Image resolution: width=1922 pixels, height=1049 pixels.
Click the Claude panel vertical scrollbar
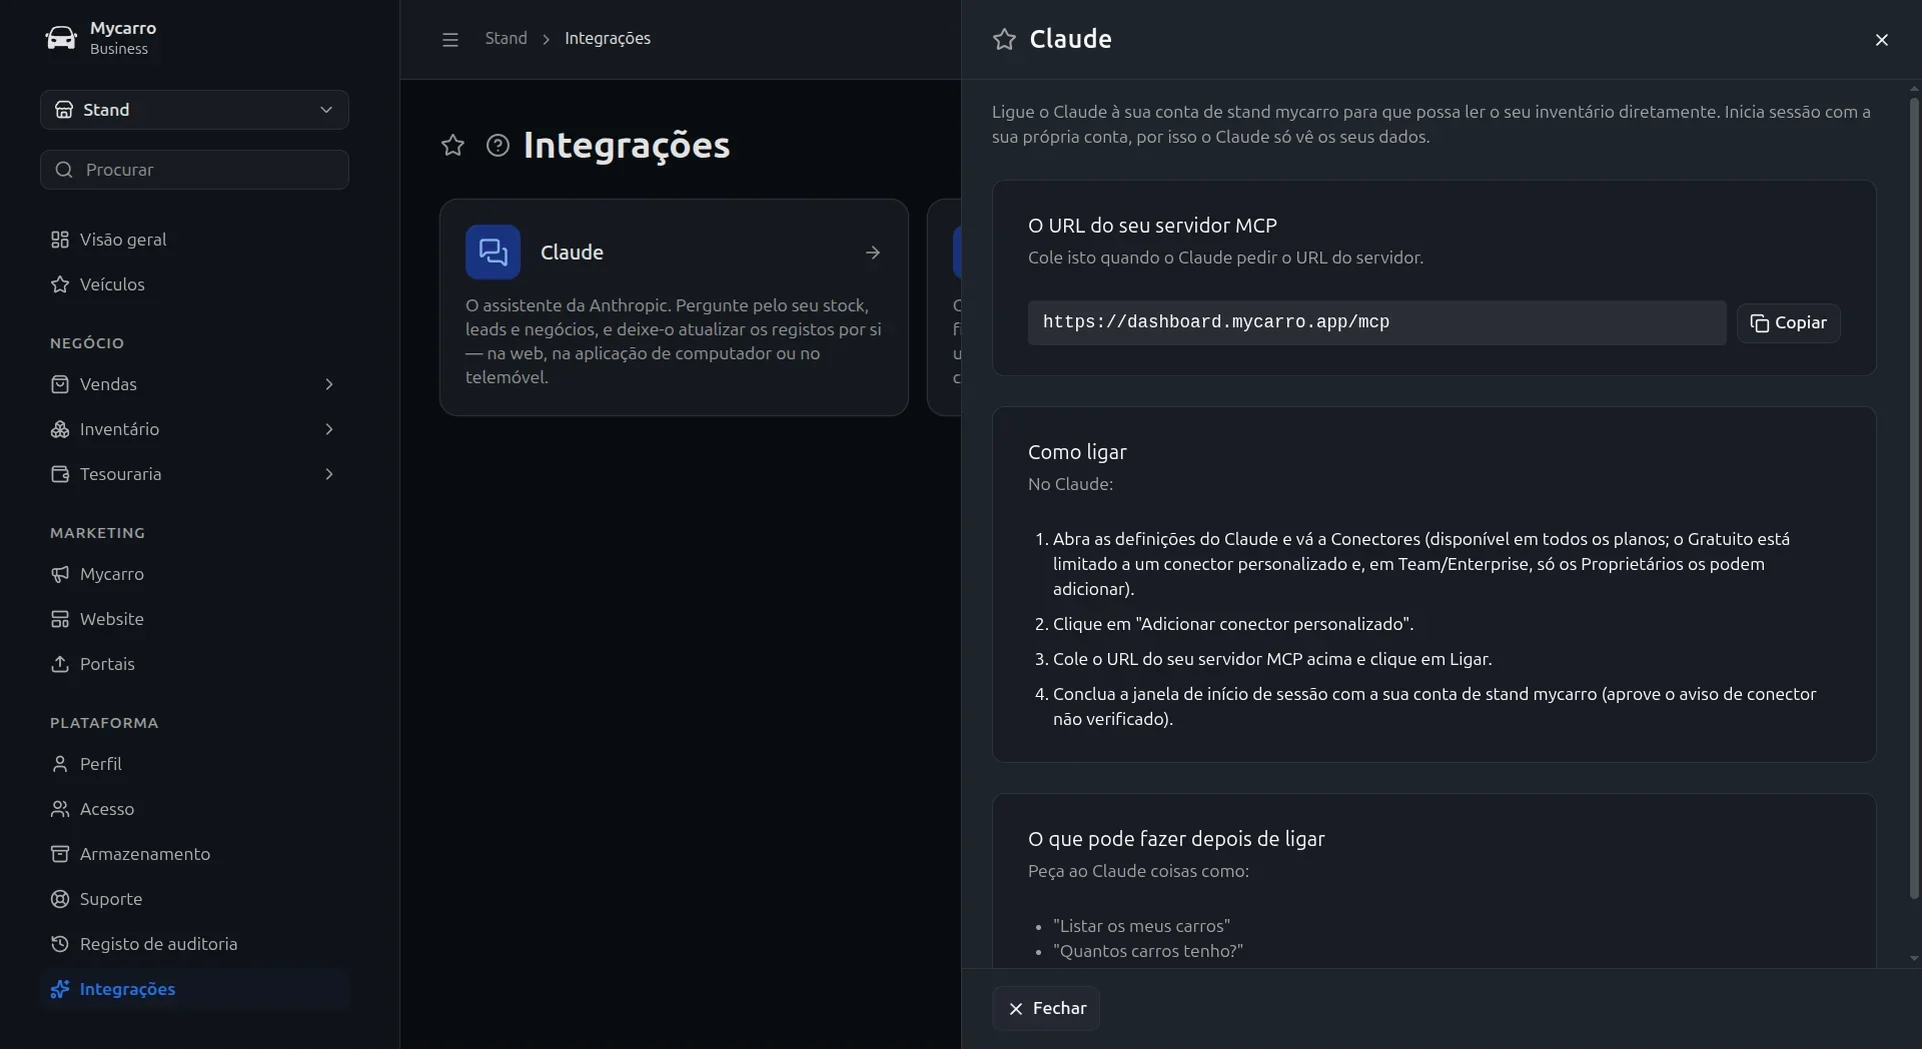(1914, 500)
